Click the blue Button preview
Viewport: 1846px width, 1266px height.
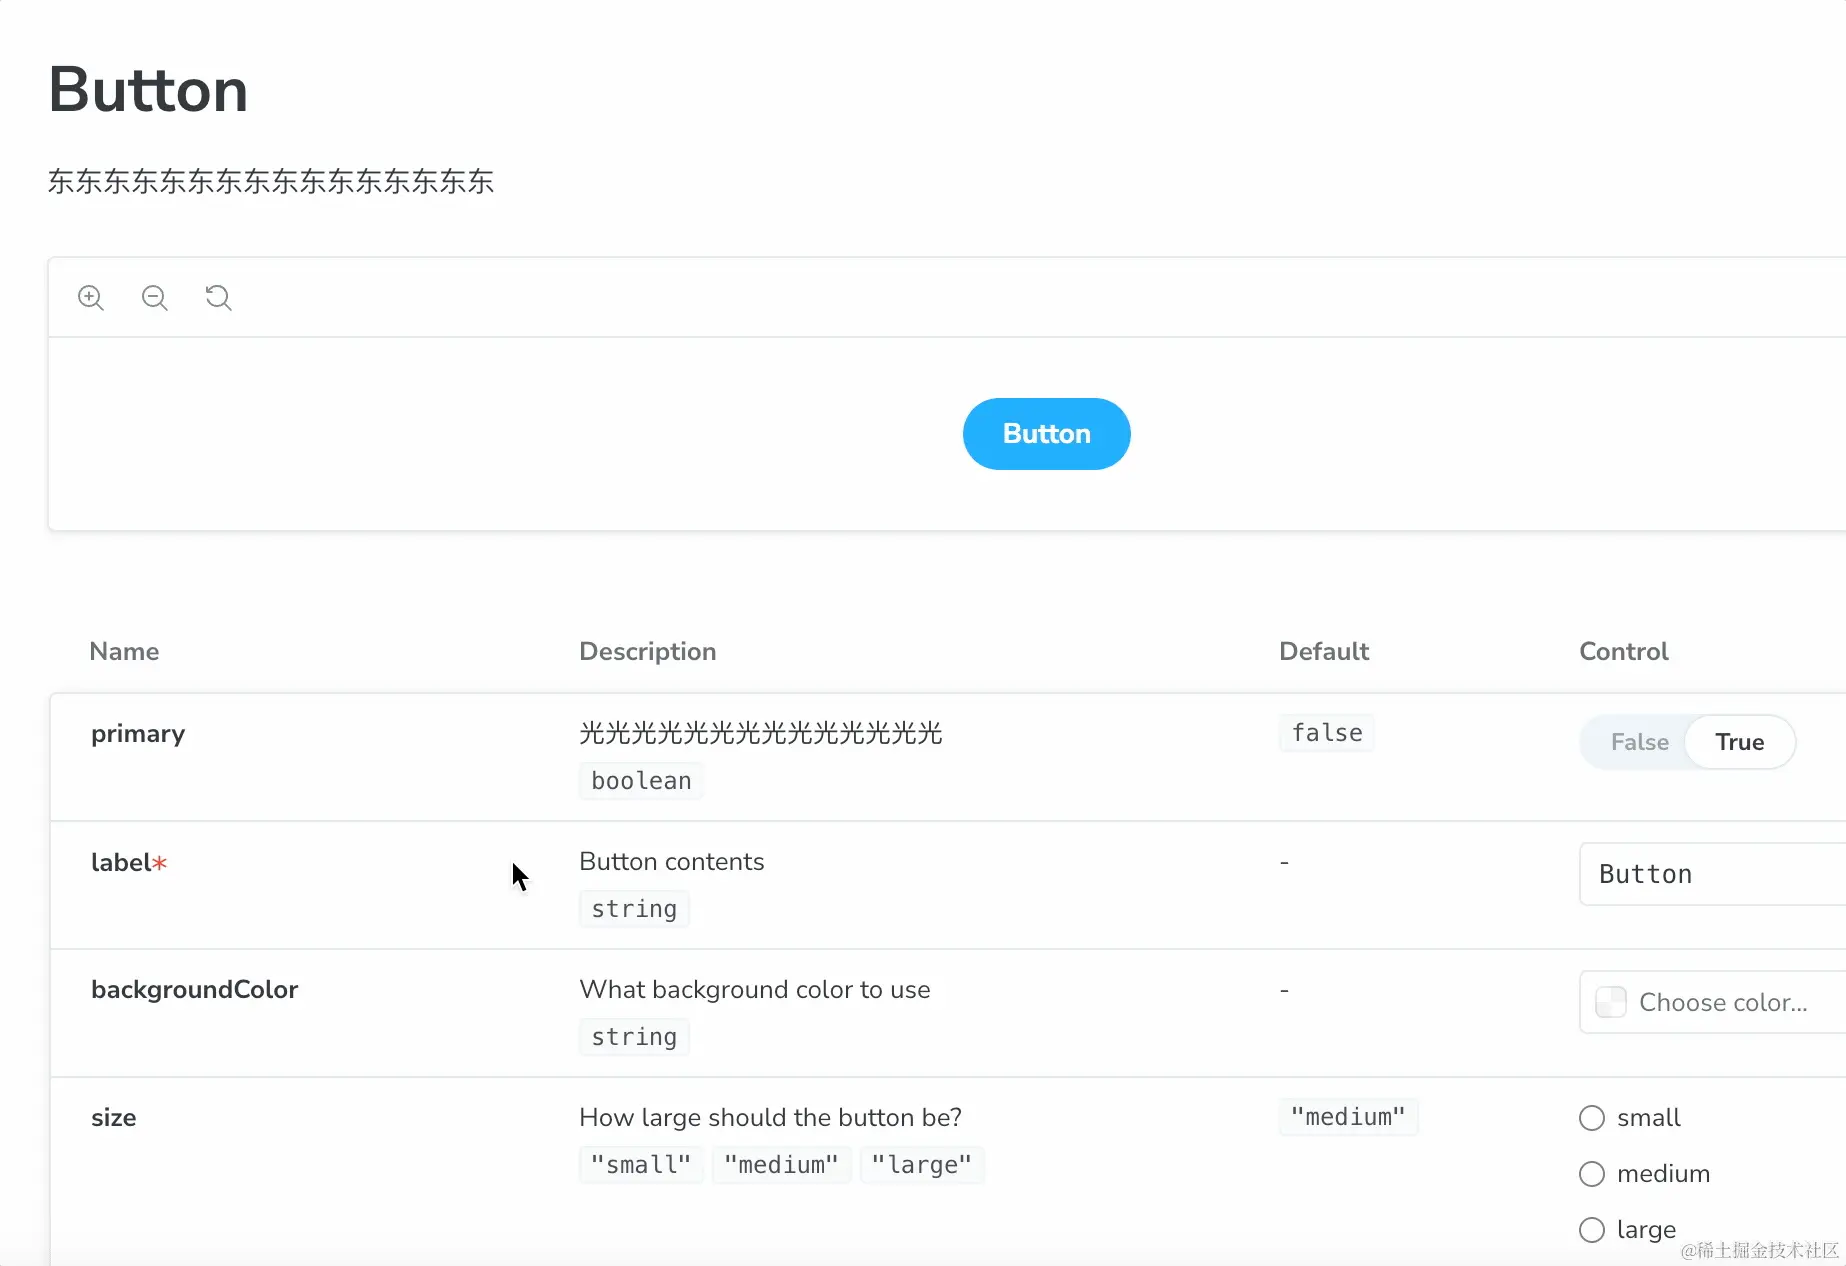point(1046,434)
